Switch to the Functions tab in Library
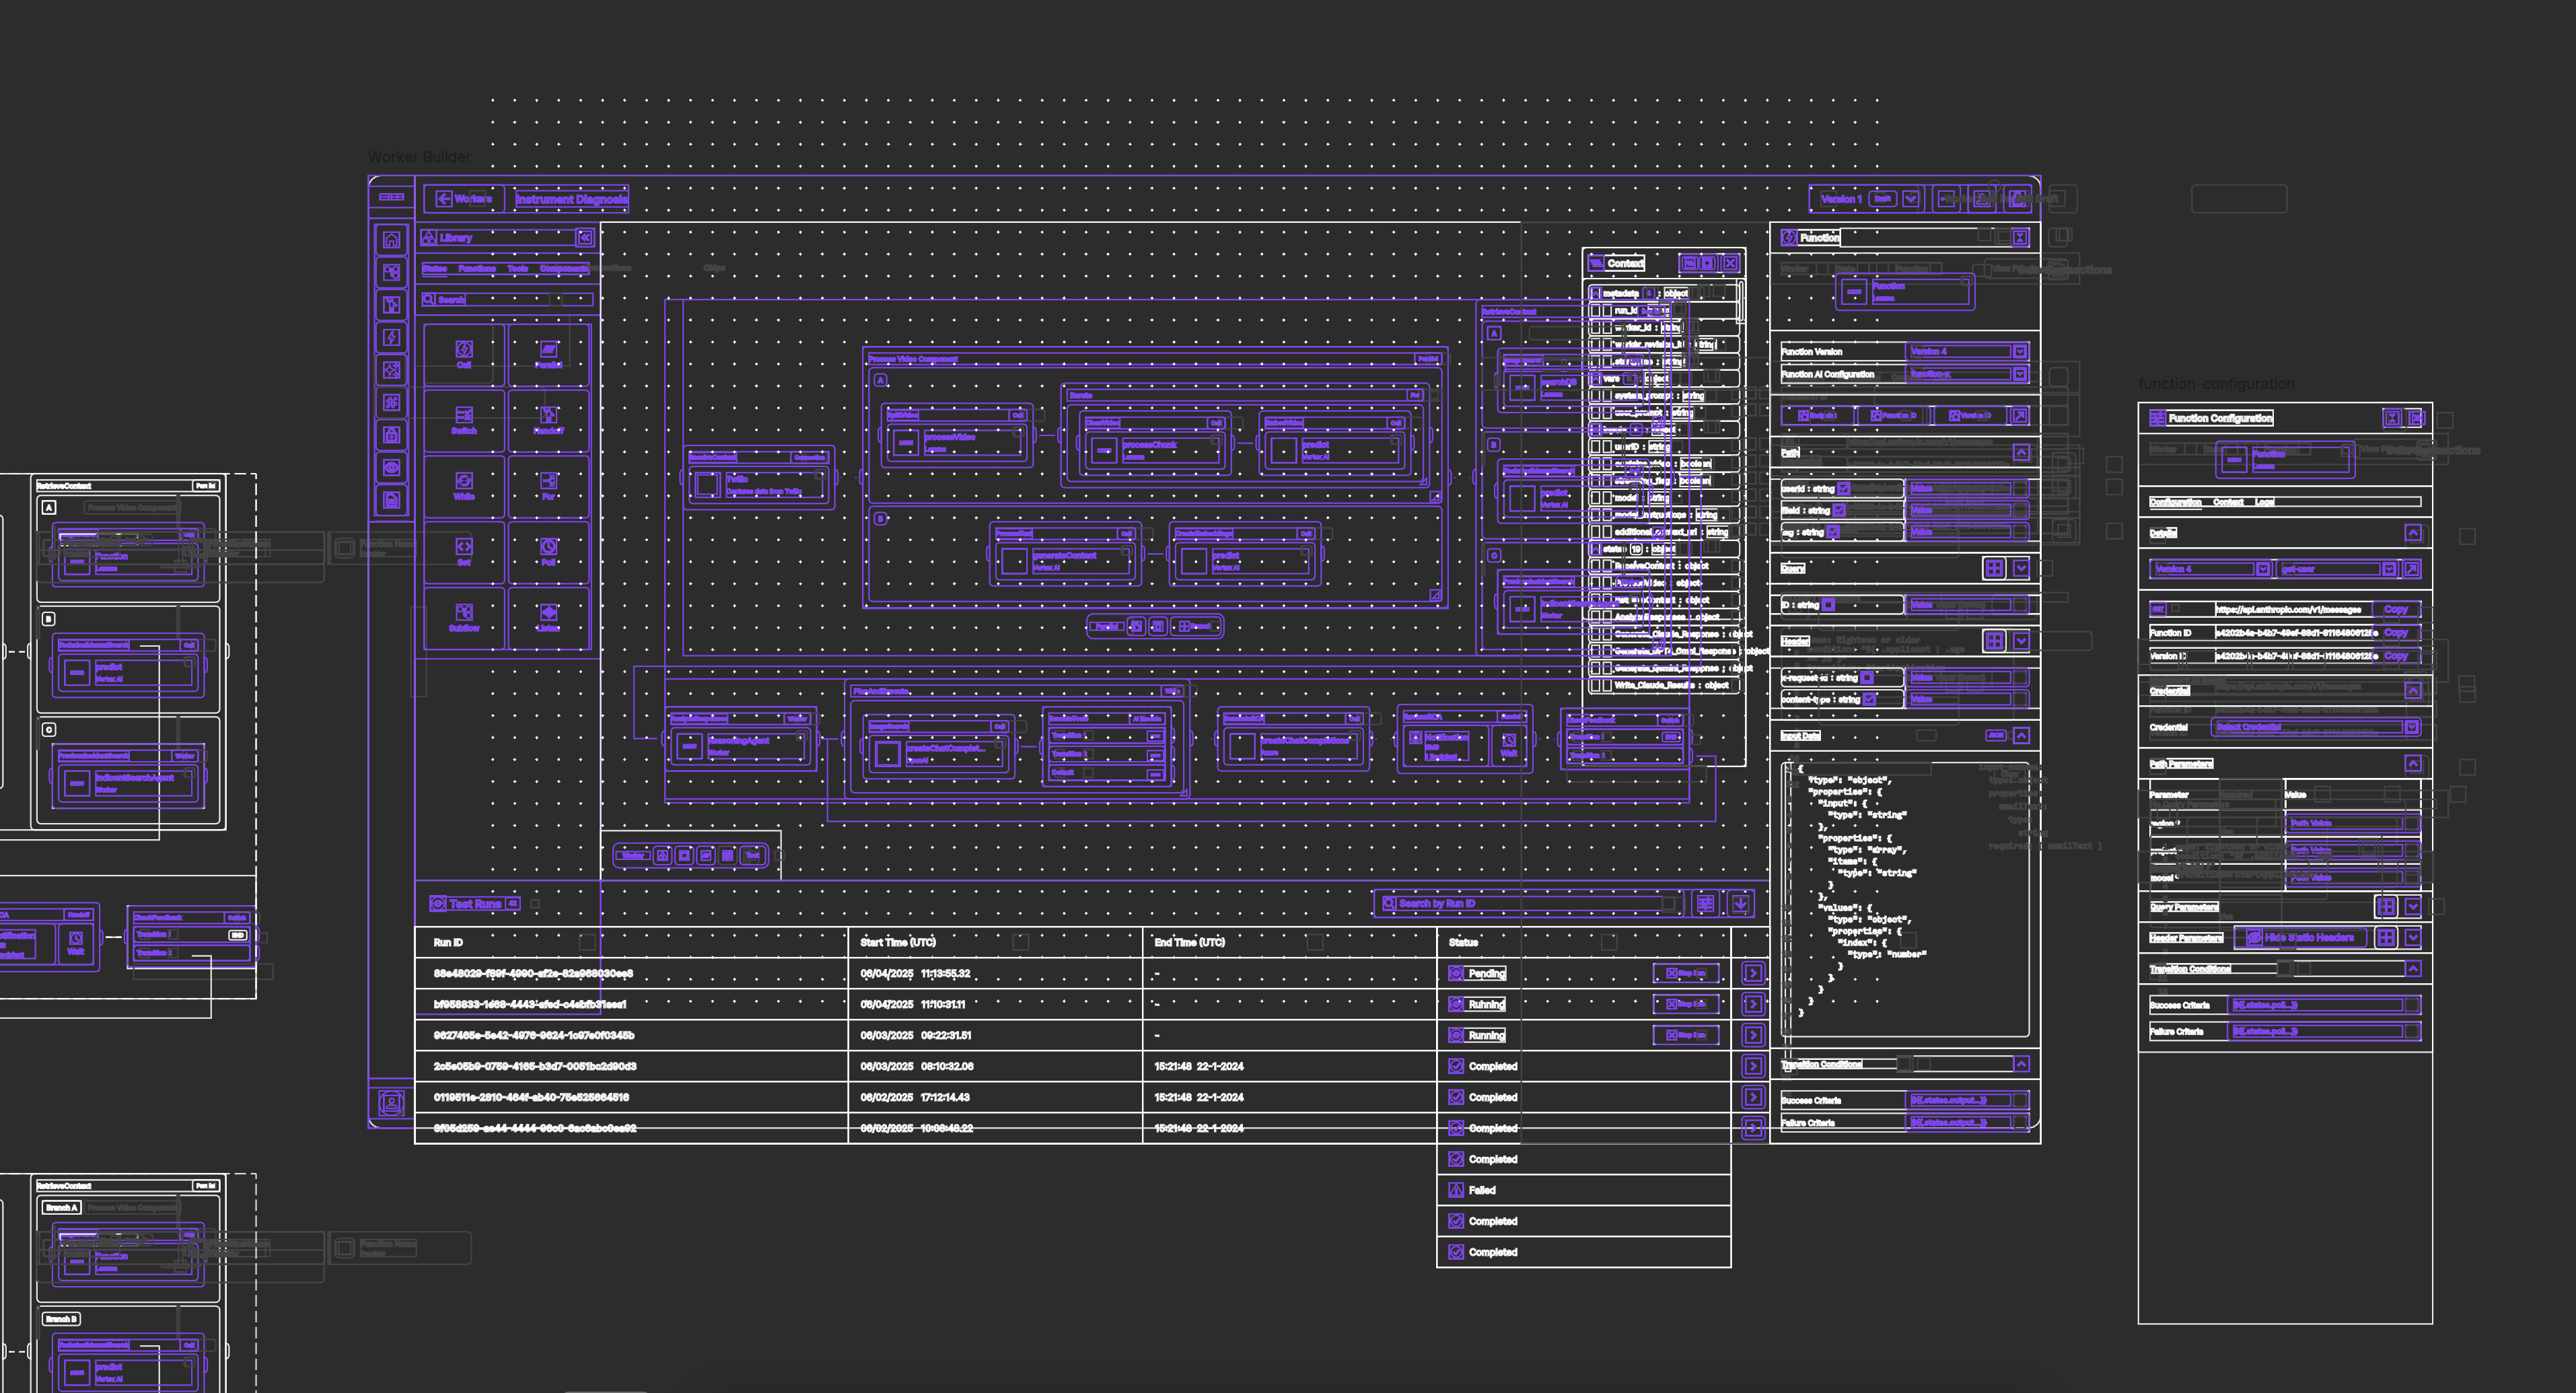This screenshot has width=2576, height=1393. (x=477, y=269)
